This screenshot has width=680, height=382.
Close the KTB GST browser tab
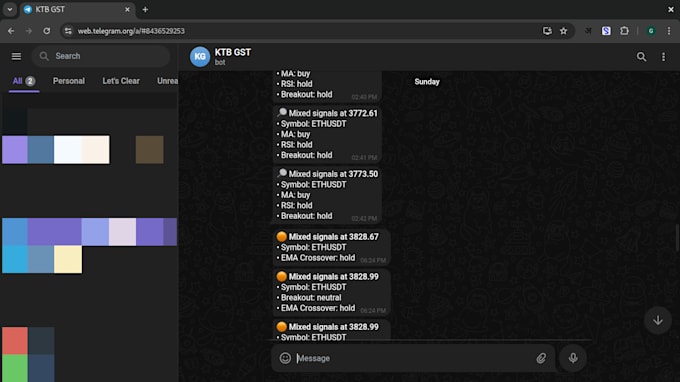click(x=127, y=10)
